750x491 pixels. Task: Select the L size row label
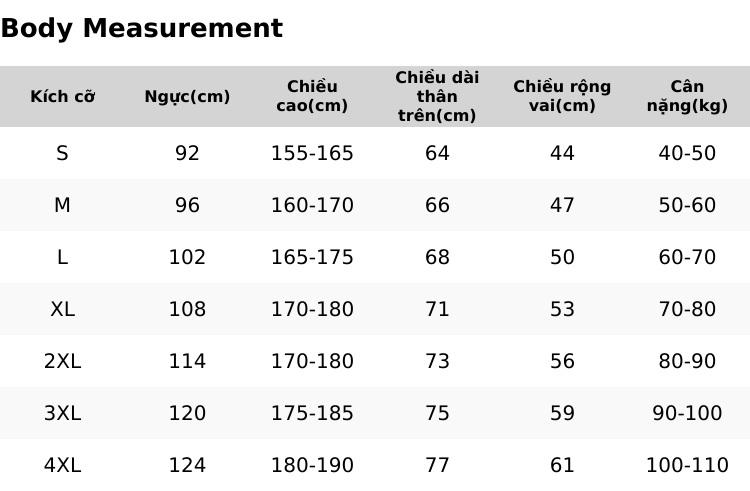pos(62,257)
